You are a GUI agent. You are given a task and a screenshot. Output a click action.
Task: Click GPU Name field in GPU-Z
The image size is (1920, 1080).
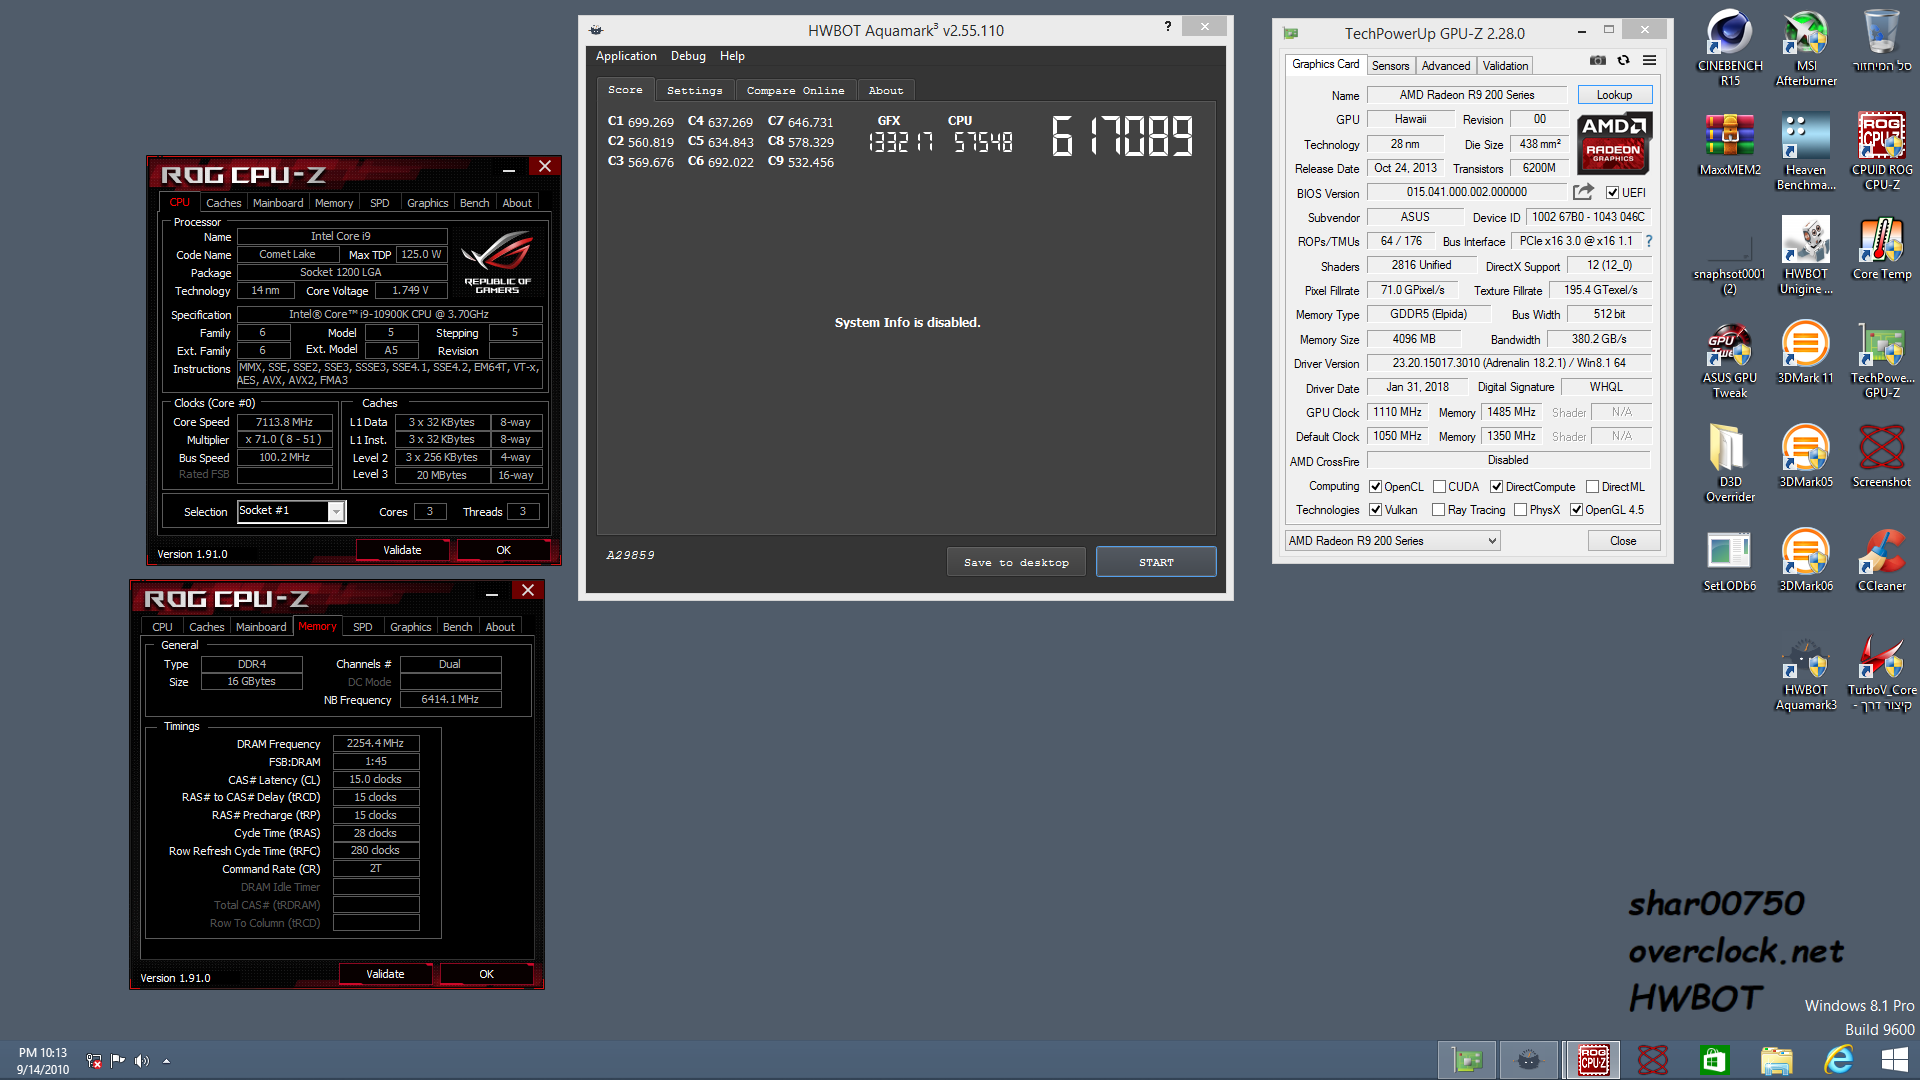pyautogui.click(x=1466, y=95)
